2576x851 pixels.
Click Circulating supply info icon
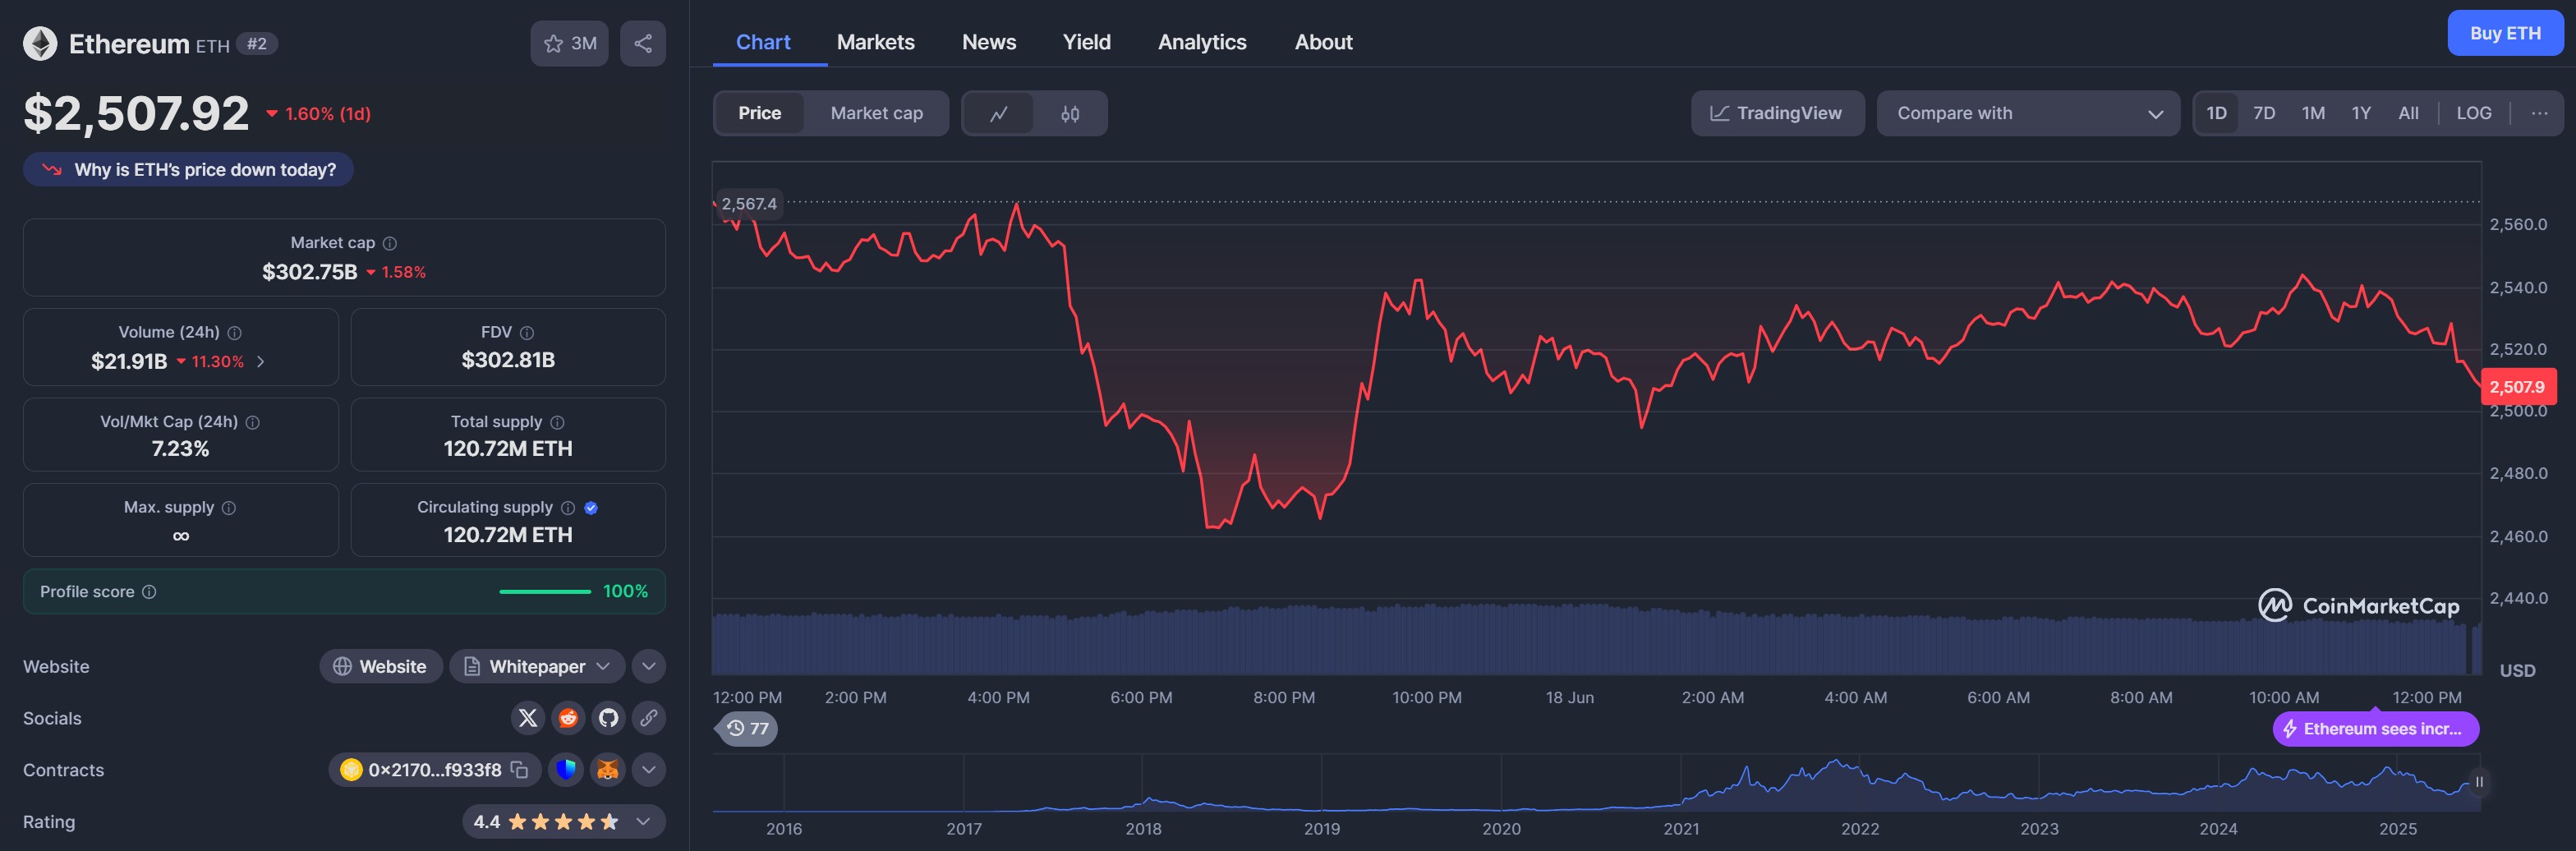click(568, 508)
